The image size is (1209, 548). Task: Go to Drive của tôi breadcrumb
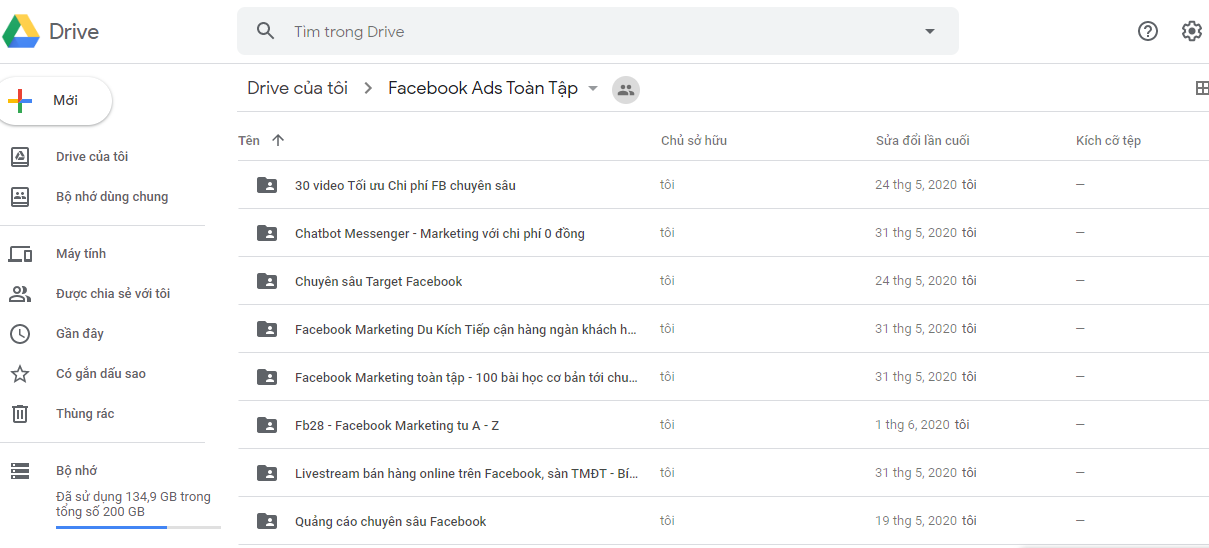(x=298, y=88)
